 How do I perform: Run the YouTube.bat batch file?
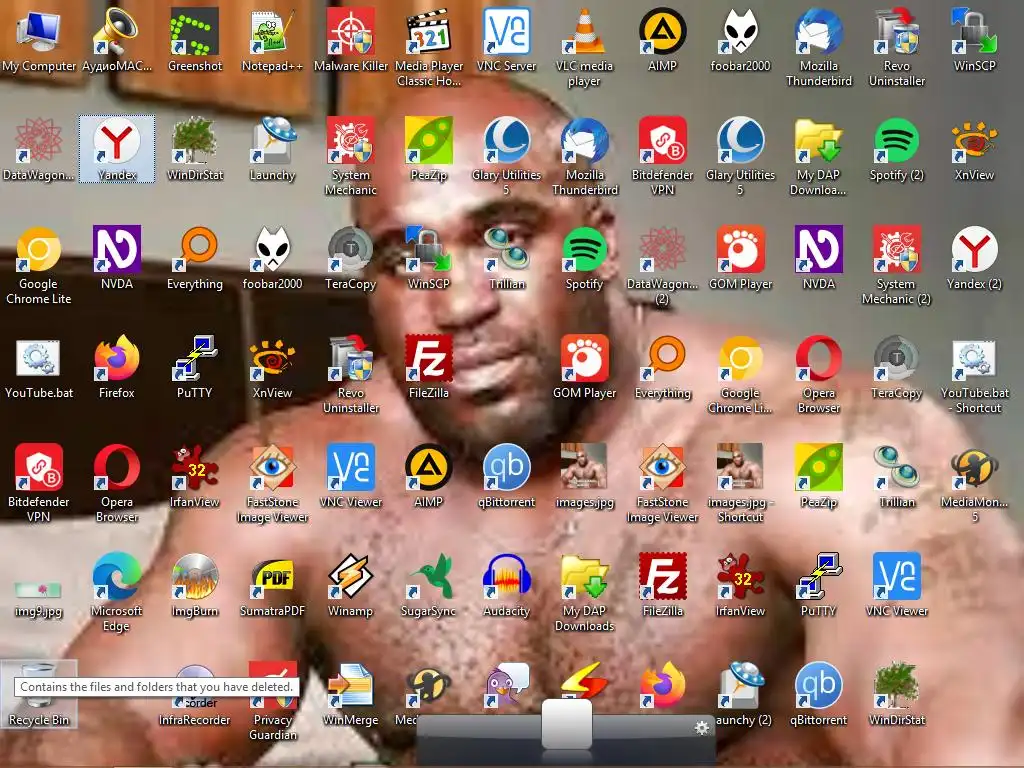coord(39,368)
